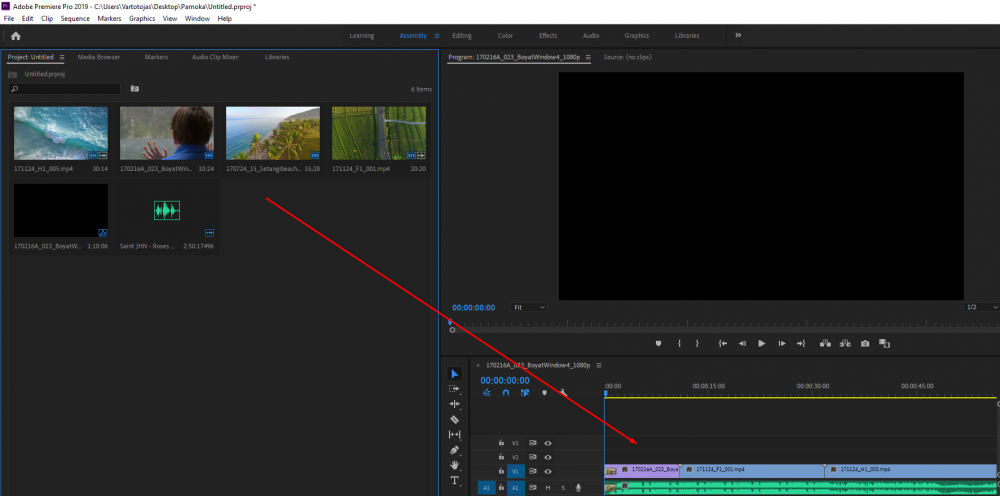Click the Lift button
The image size is (1000, 496).
(x=825, y=343)
